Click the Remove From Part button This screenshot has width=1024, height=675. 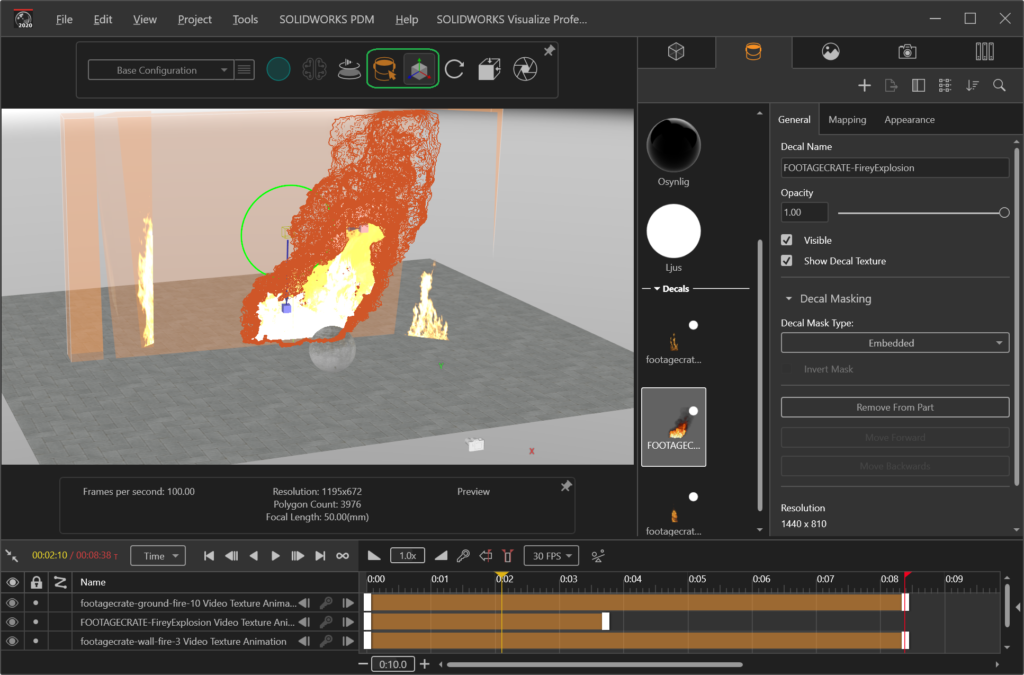894,407
